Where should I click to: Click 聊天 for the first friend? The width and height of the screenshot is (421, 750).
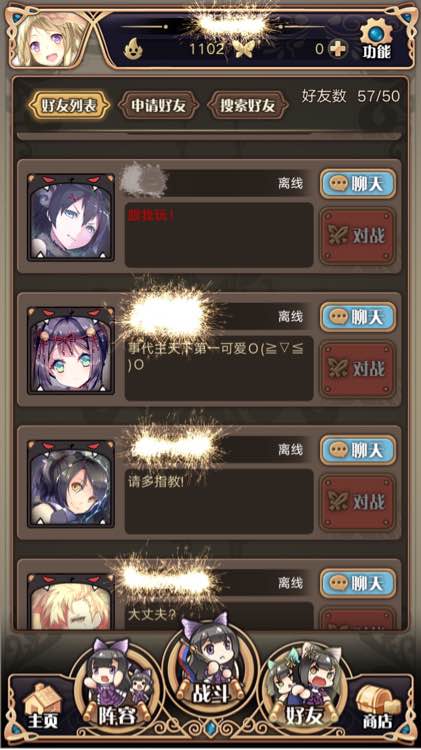point(358,184)
